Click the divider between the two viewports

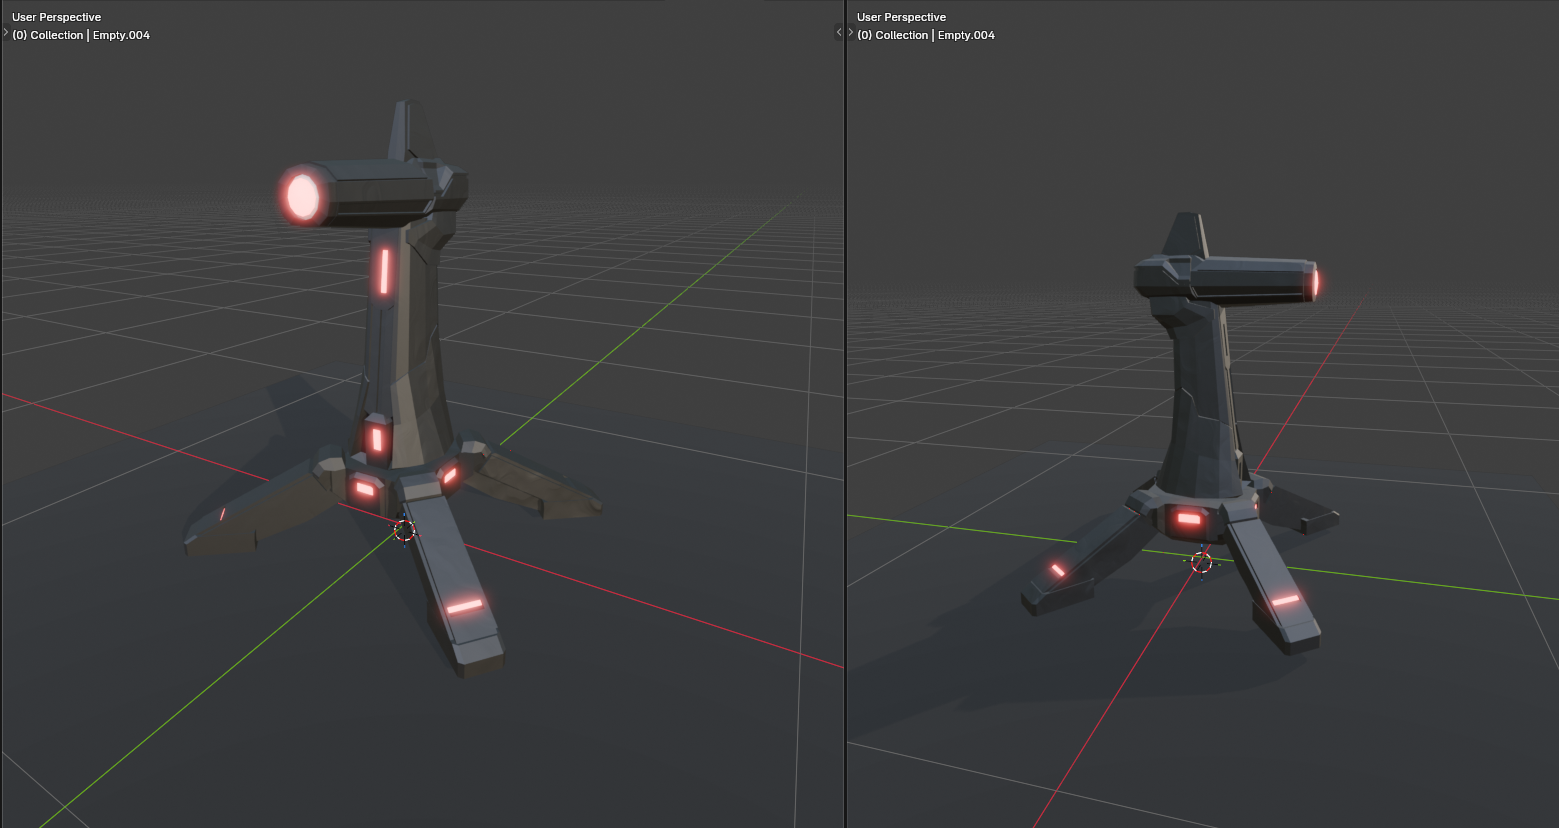(846, 414)
